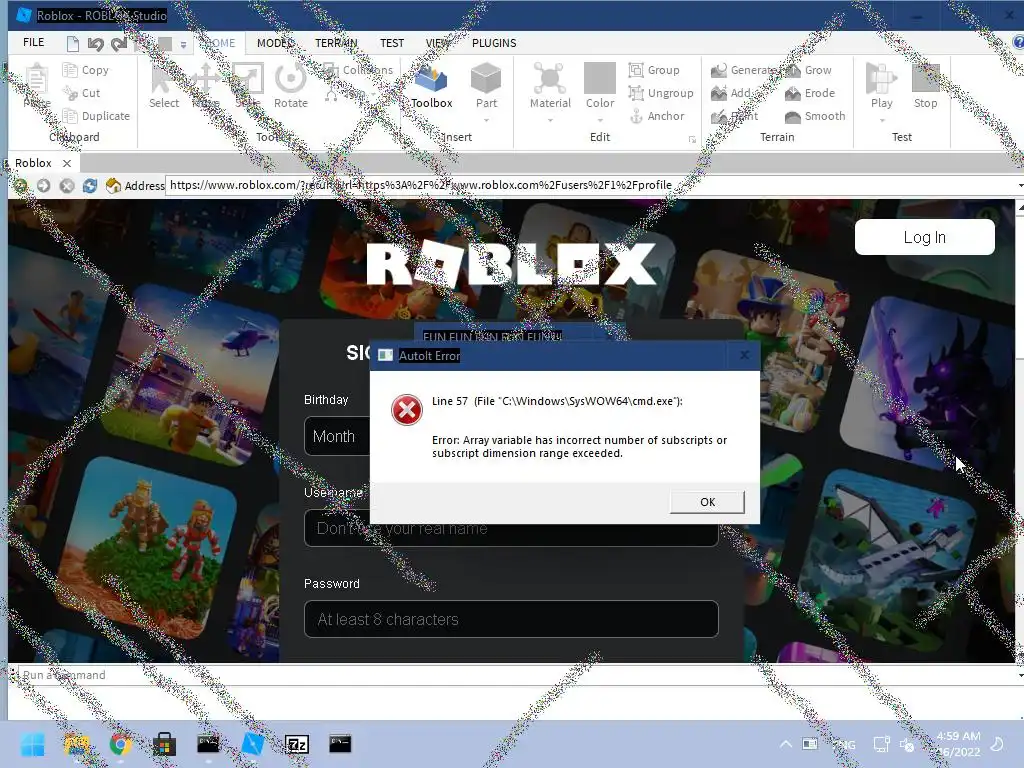Expand the Material dropdown arrow
The image size is (1024, 768).
(x=550, y=121)
